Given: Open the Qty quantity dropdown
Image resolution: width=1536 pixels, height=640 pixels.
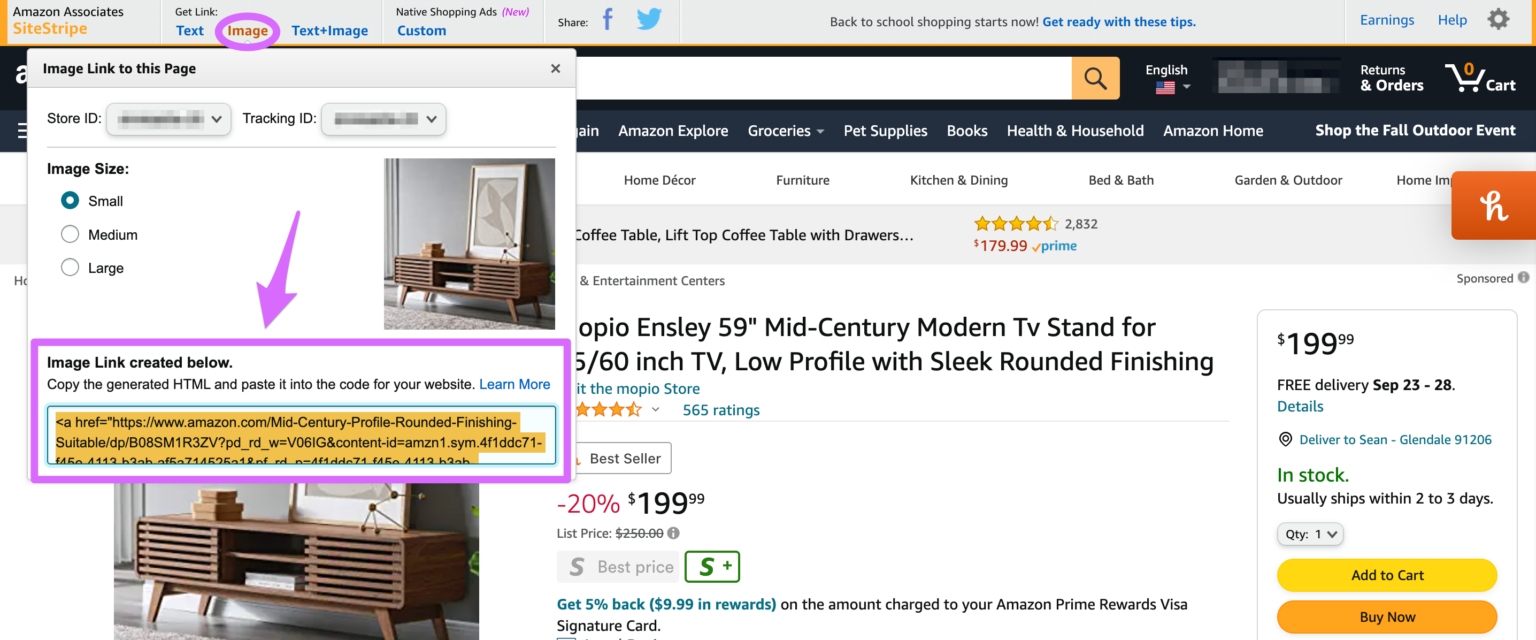Looking at the screenshot, I should click(1310, 534).
